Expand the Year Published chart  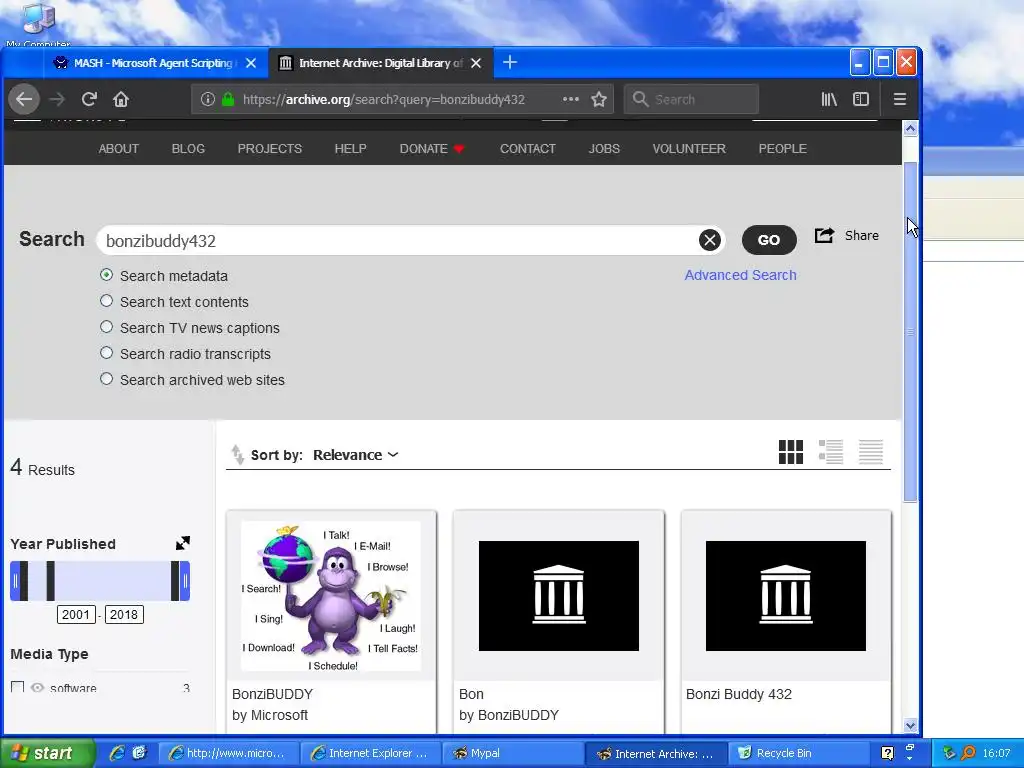(183, 543)
